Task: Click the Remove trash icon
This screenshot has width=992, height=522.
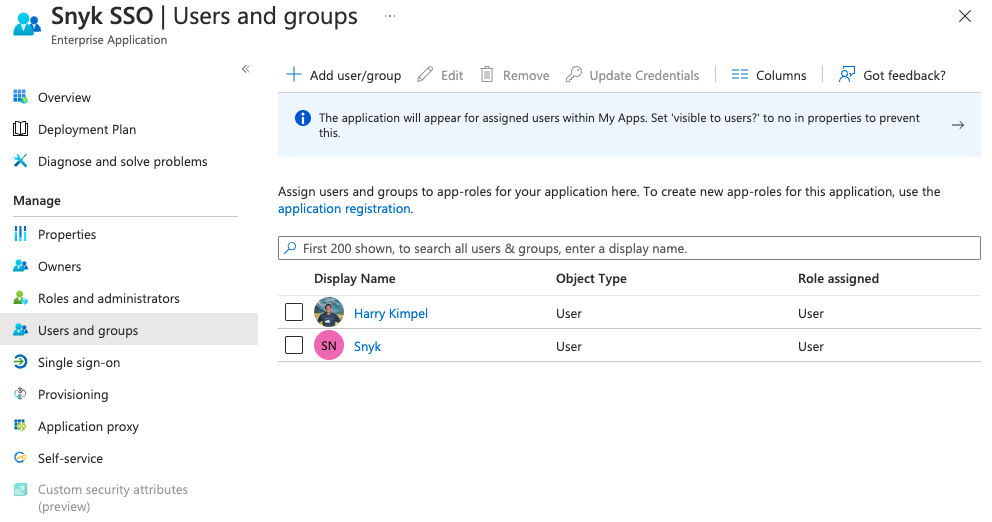Action: [x=487, y=75]
